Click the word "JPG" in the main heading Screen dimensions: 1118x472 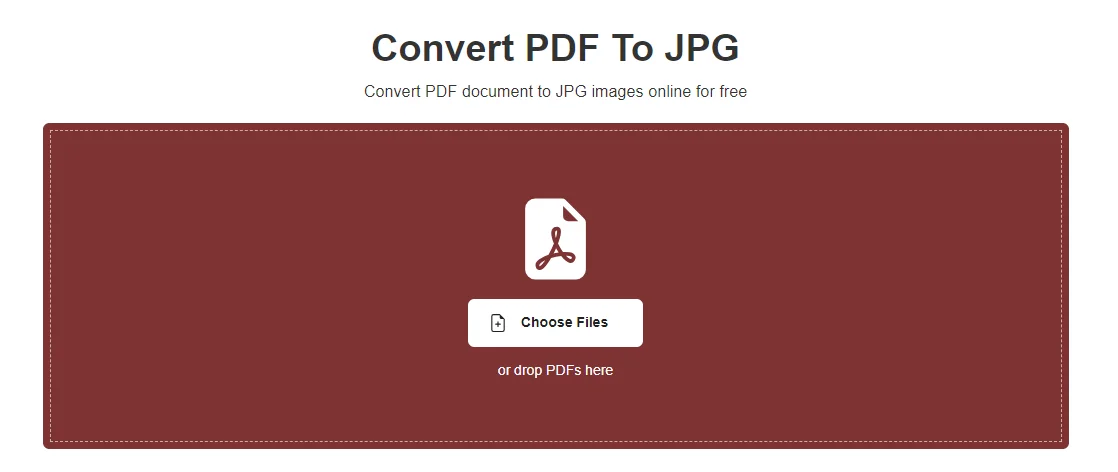pos(702,48)
